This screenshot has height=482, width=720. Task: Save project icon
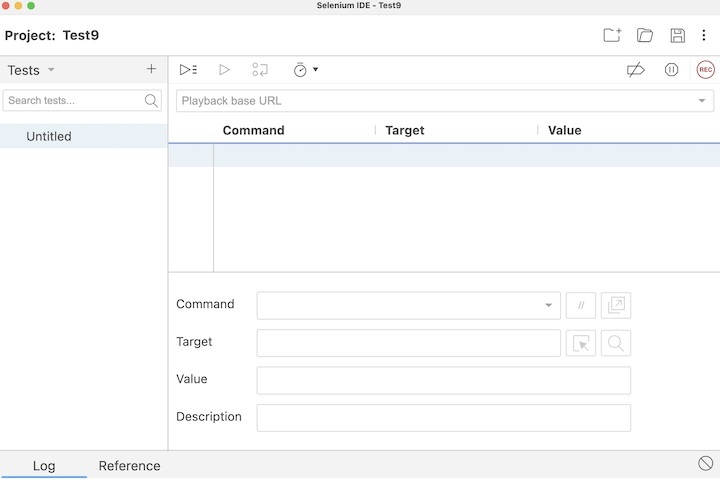[677, 36]
